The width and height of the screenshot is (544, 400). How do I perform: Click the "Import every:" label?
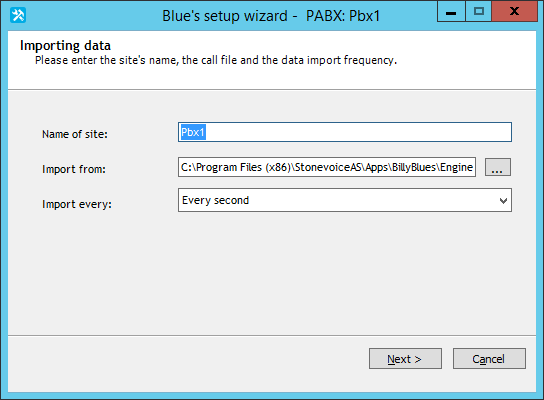point(77,204)
